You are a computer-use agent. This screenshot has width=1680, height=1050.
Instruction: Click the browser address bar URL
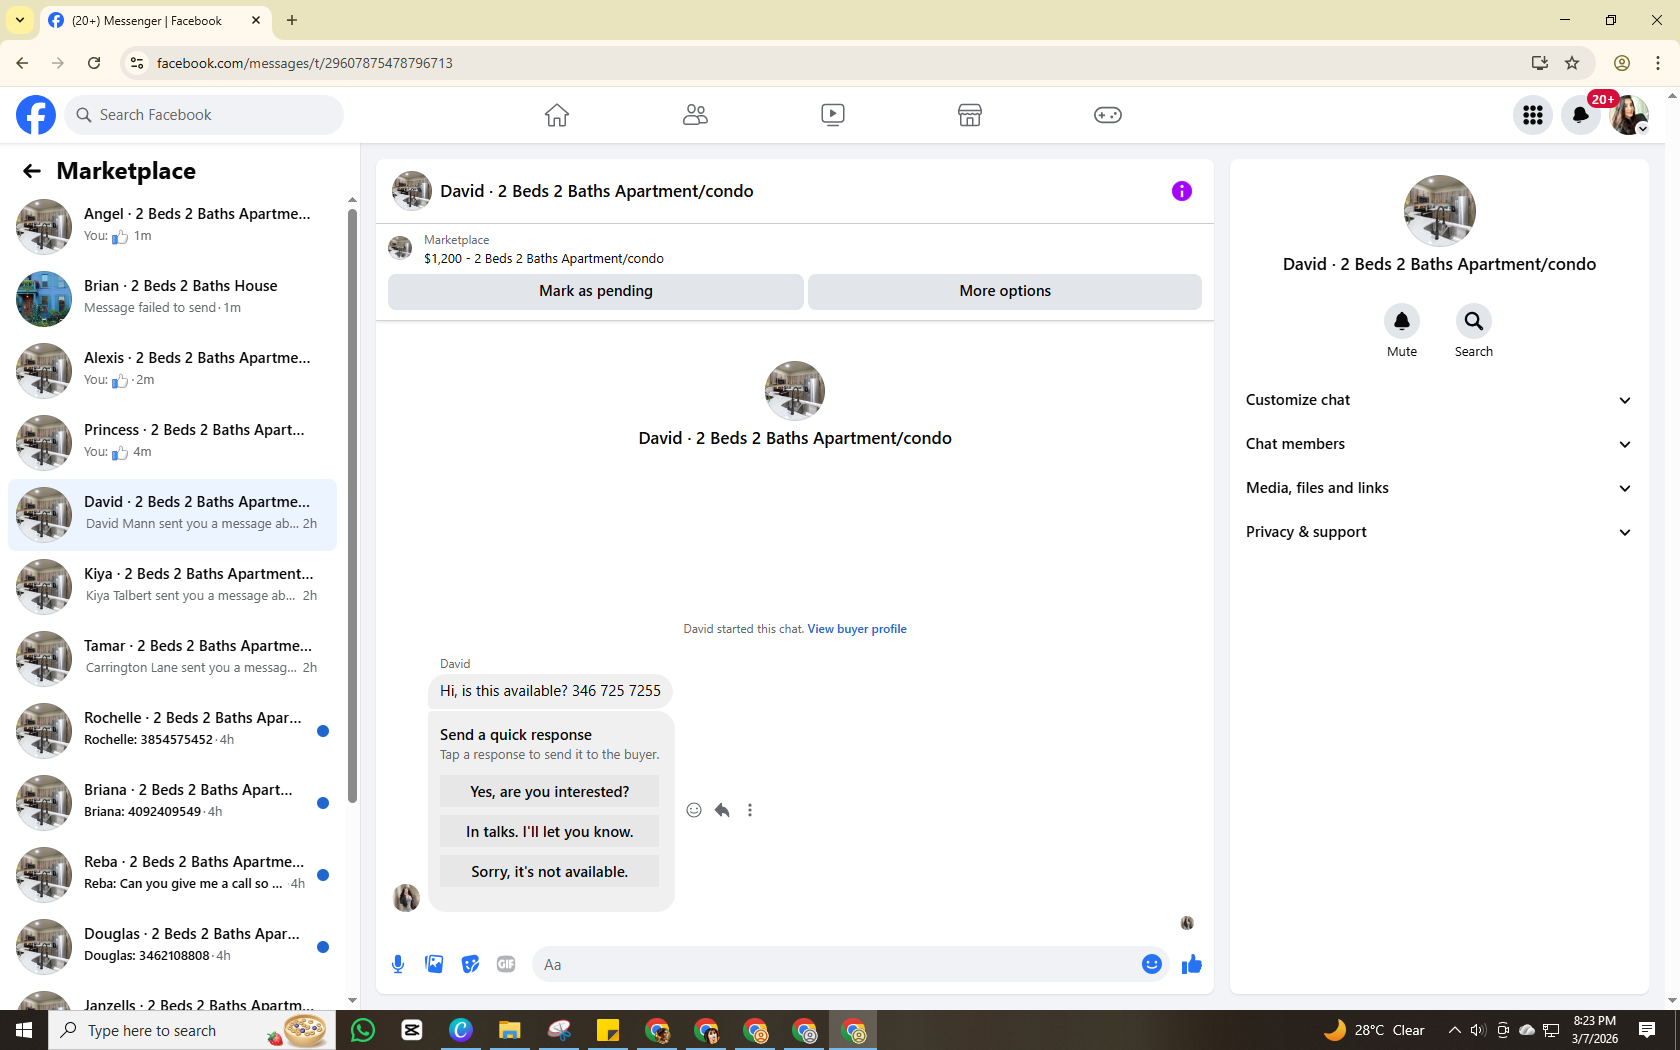[304, 63]
